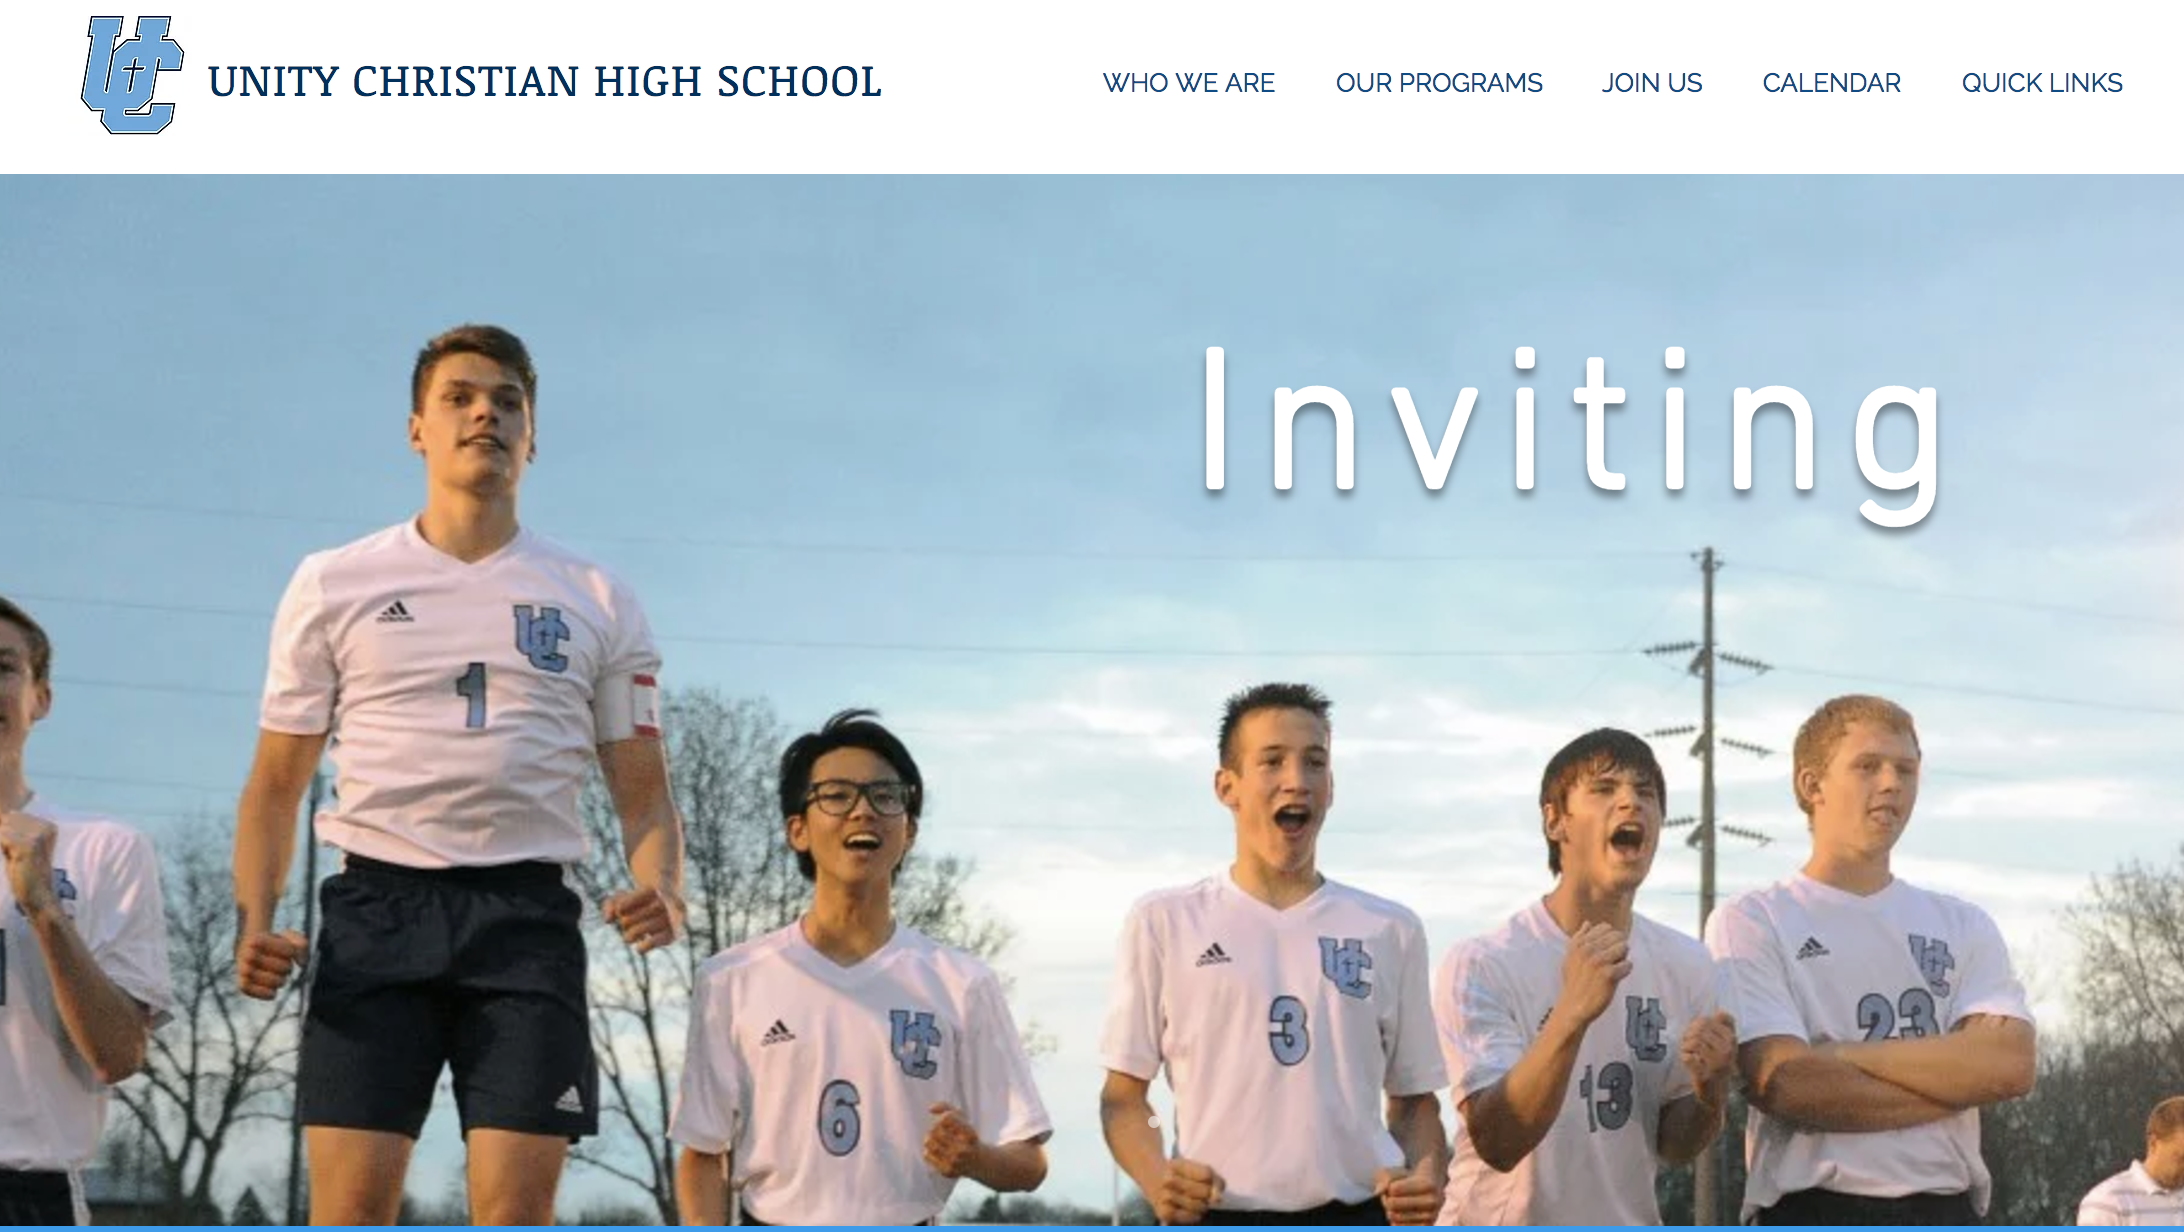Expand the Quick Links dropdown menu
The height and width of the screenshot is (1232, 2184).
point(2042,83)
